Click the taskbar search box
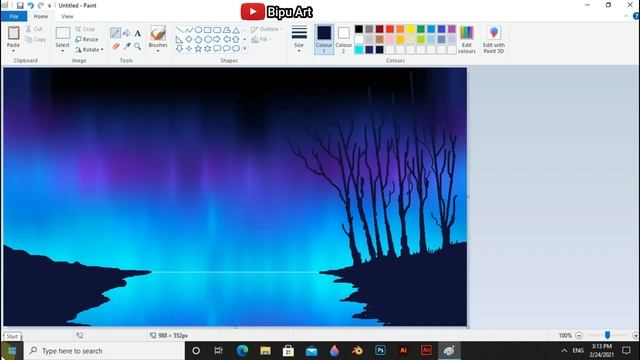This screenshot has width=640, height=360. coord(104,351)
